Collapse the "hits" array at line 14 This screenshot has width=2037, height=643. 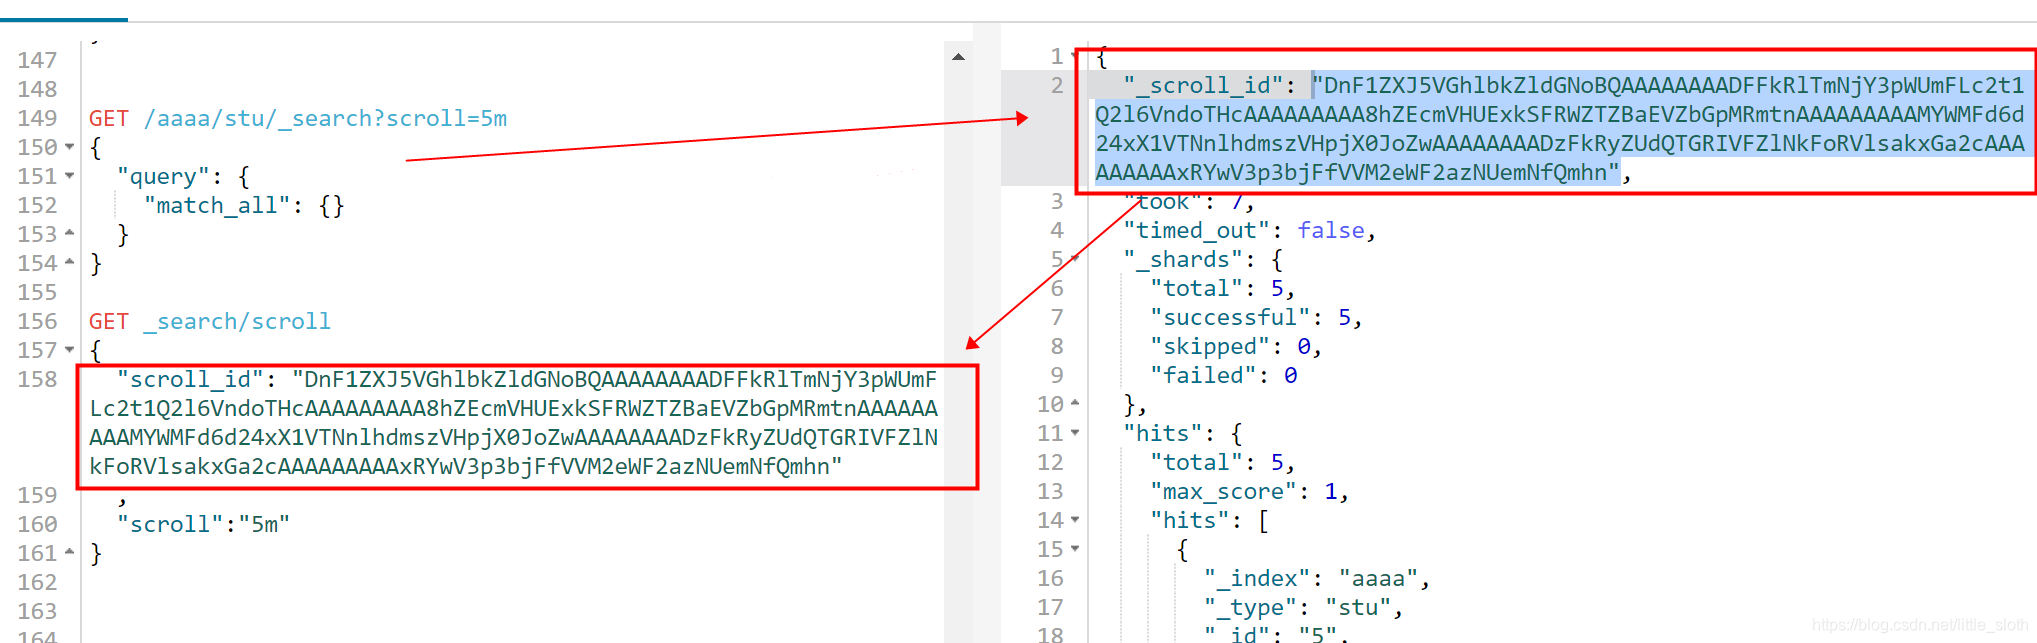click(x=1075, y=520)
